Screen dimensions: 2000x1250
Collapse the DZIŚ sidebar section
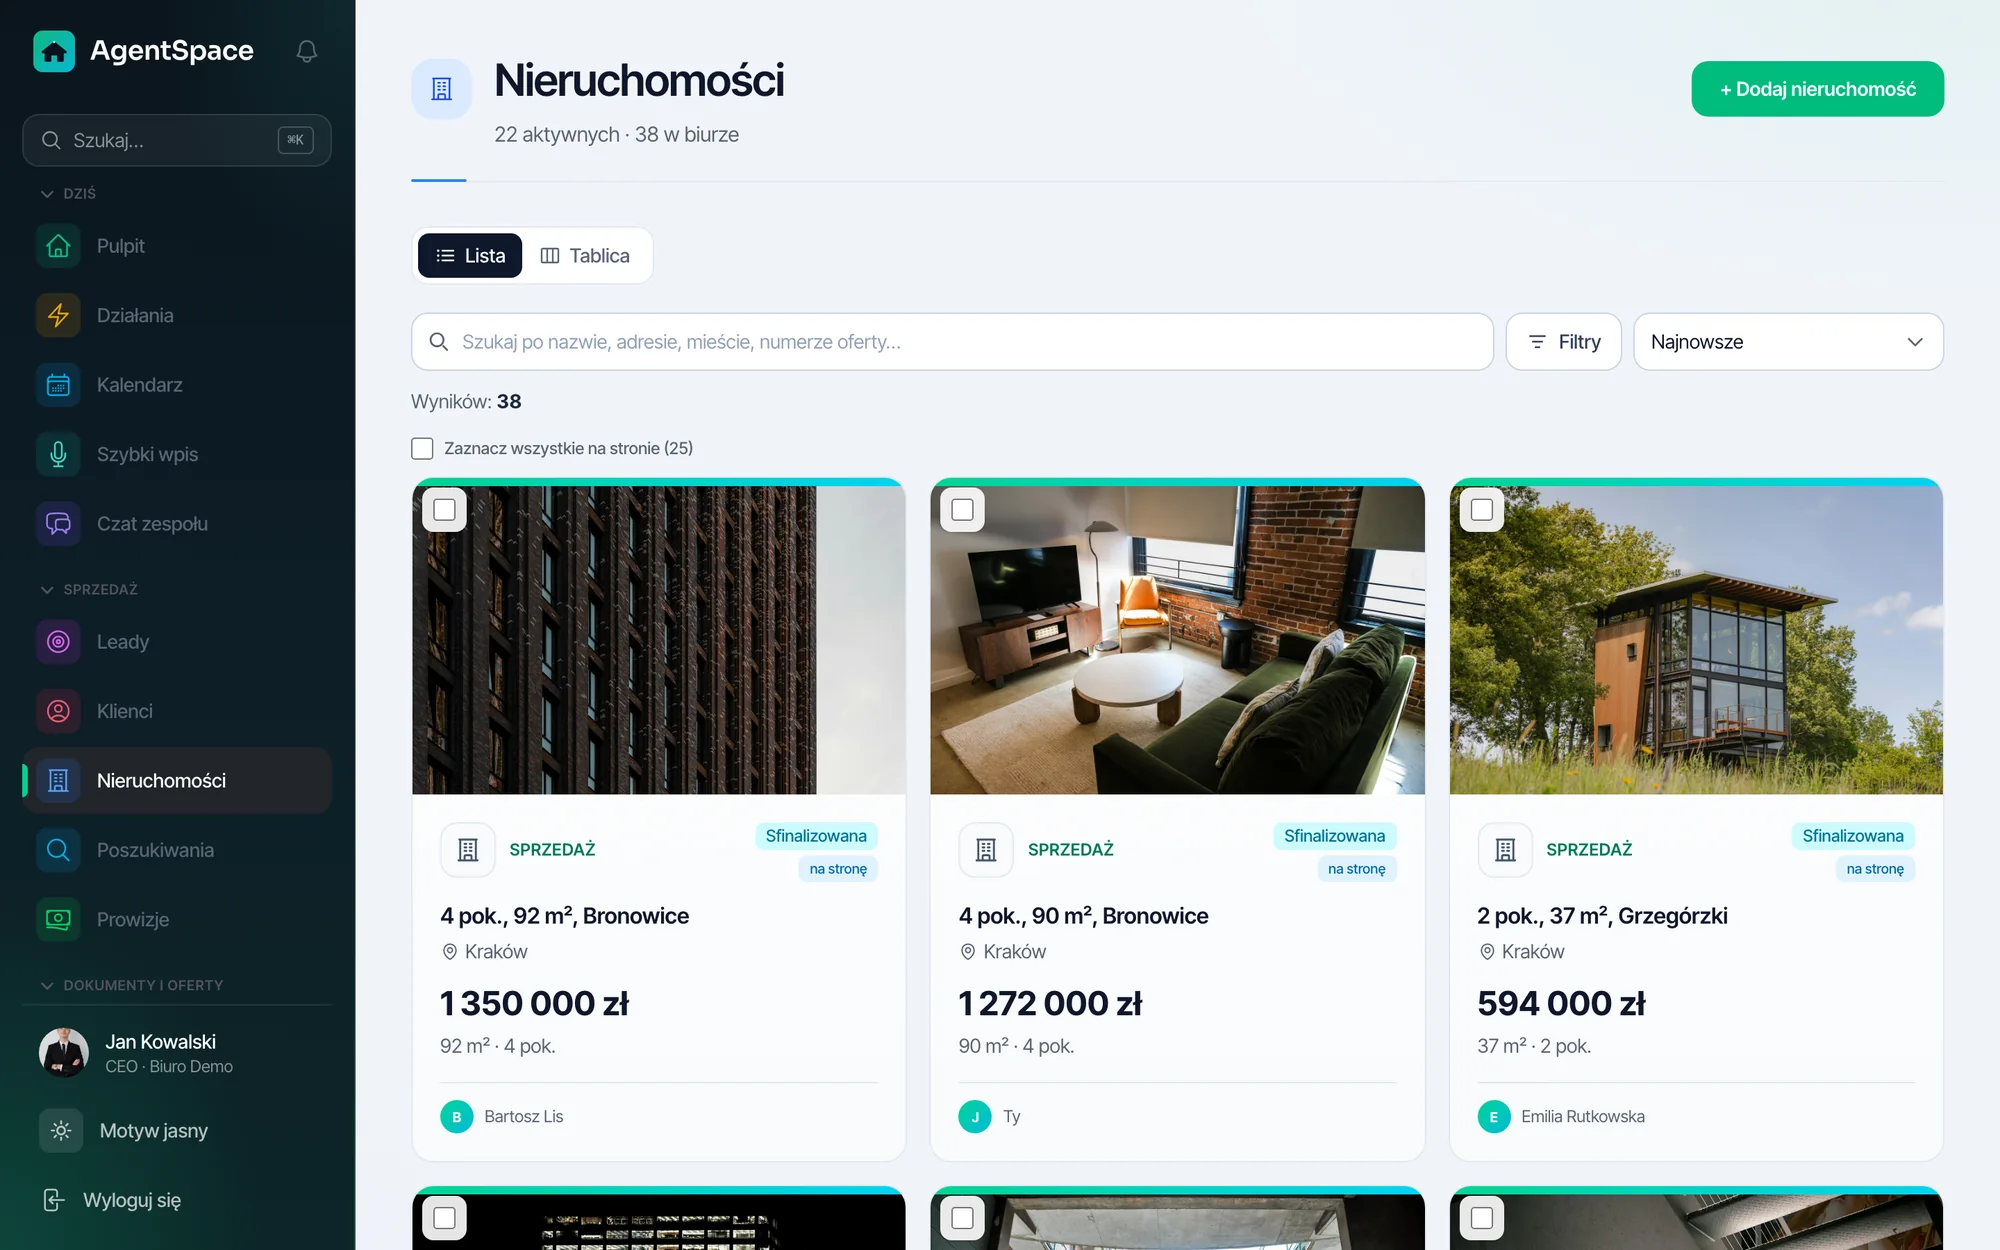tap(69, 193)
